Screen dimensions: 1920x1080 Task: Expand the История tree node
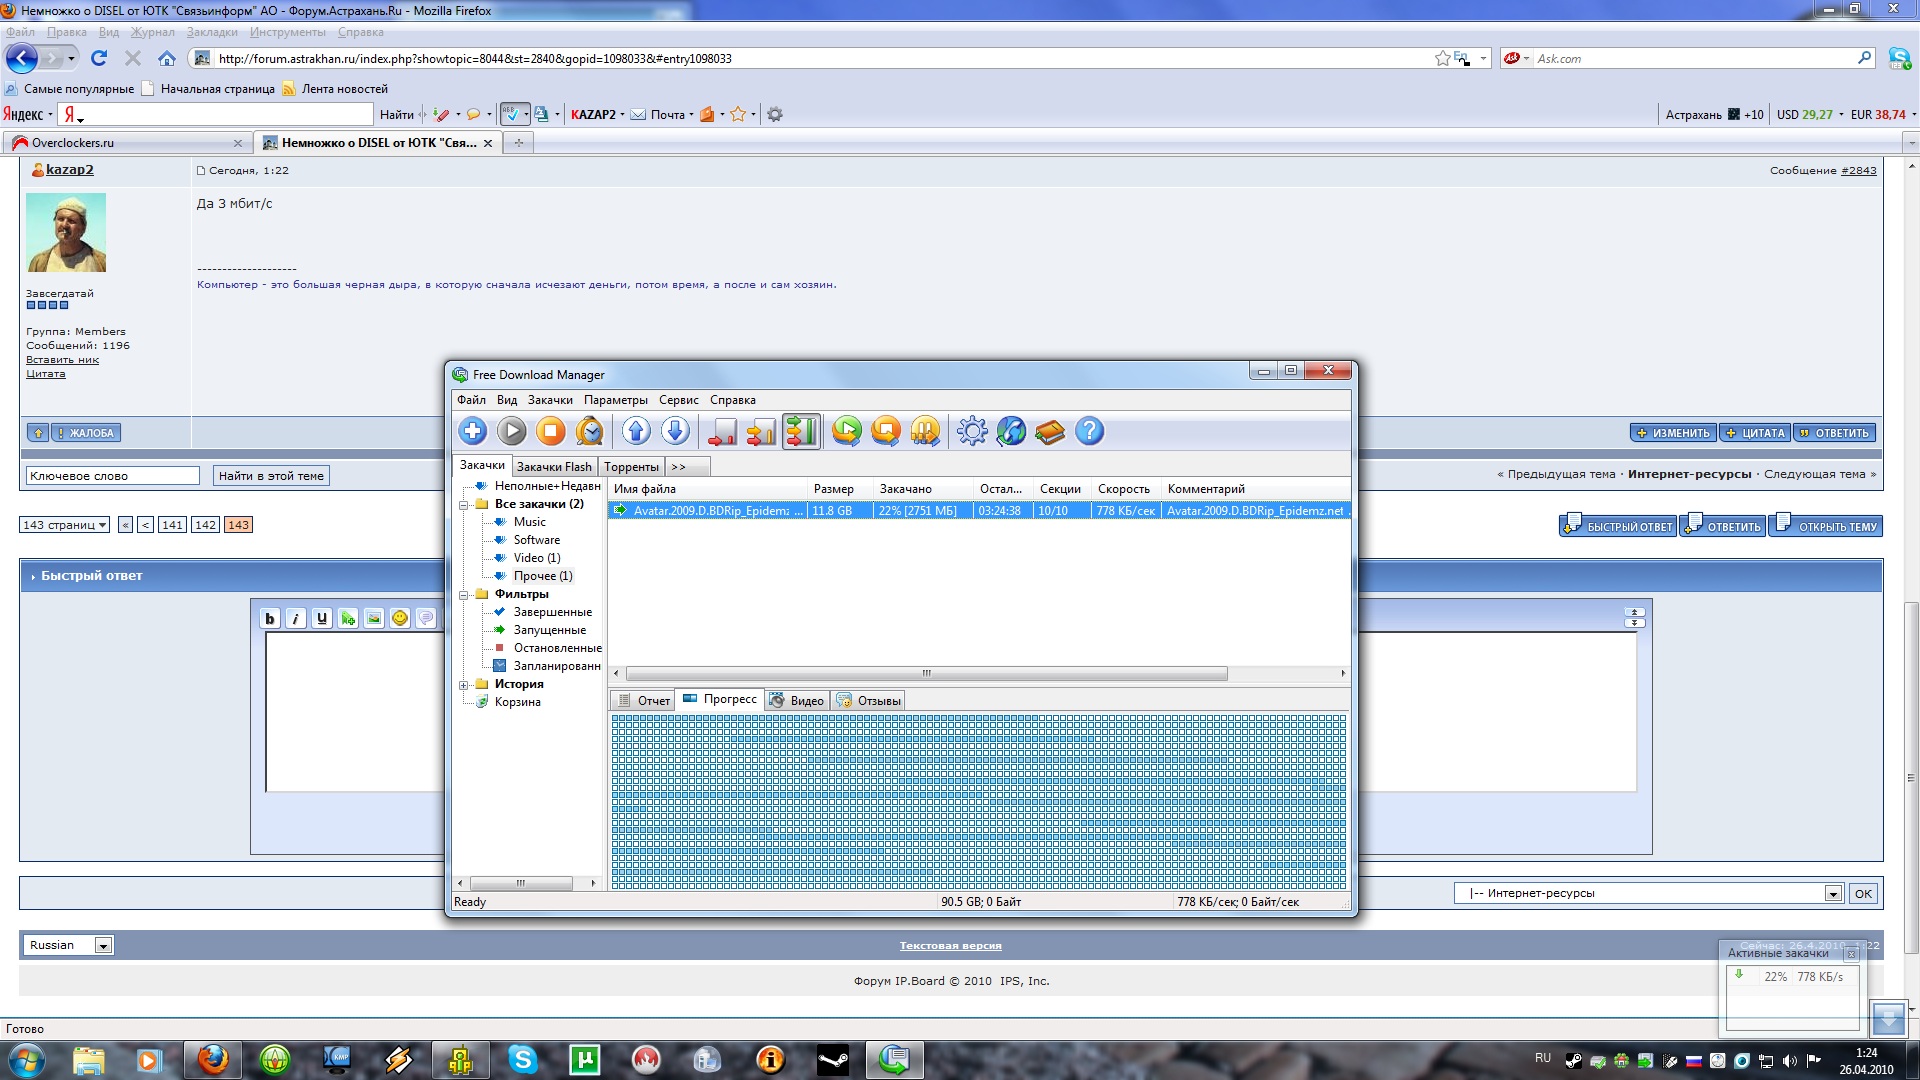464,685
